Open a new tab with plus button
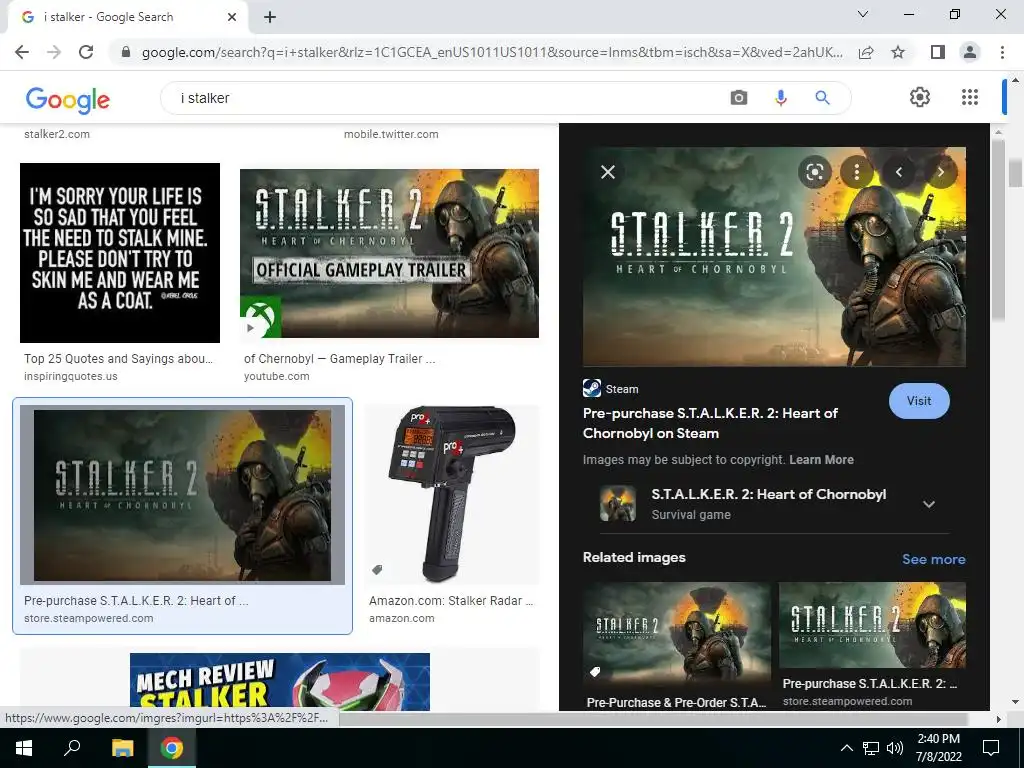 [270, 18]
